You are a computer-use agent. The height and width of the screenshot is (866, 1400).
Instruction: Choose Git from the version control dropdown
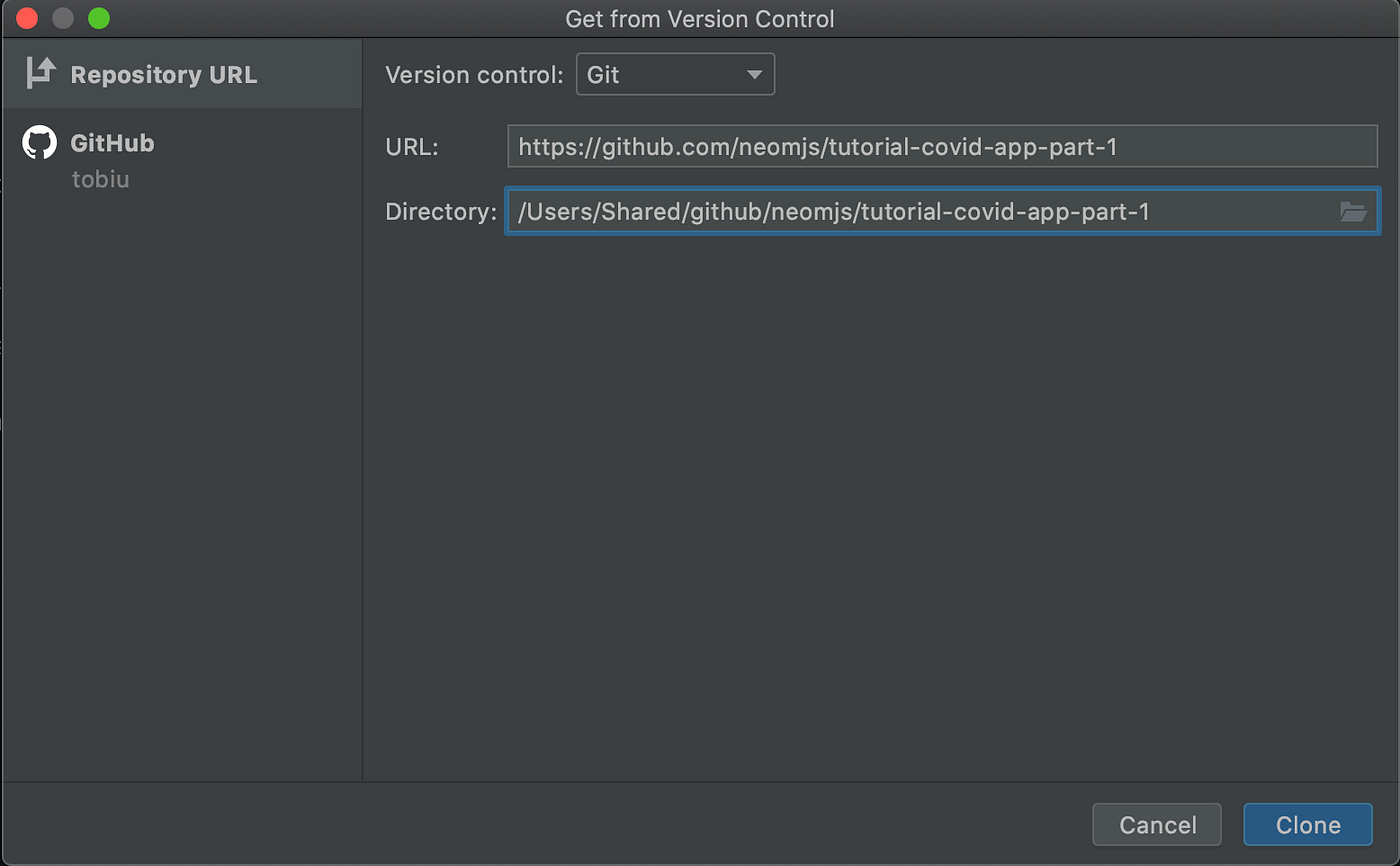point(675,73)
